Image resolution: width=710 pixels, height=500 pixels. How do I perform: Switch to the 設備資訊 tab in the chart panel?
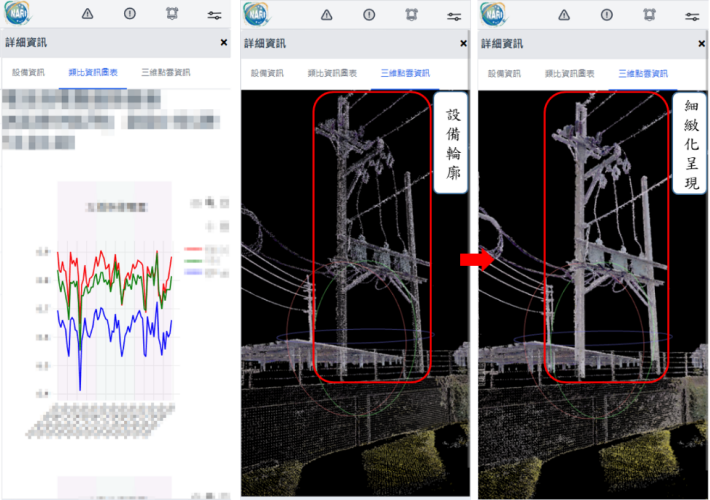tap(28, 72)
